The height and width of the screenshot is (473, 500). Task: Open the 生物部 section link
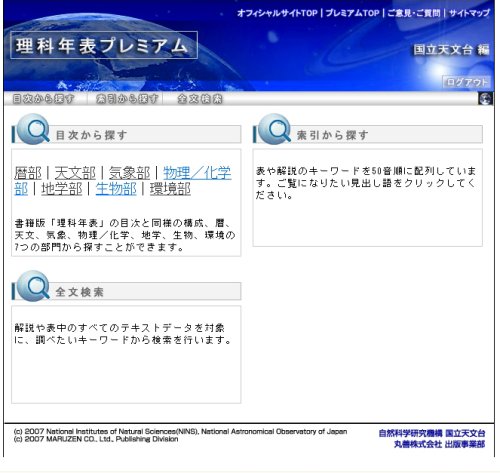click(x=116, y=189)
